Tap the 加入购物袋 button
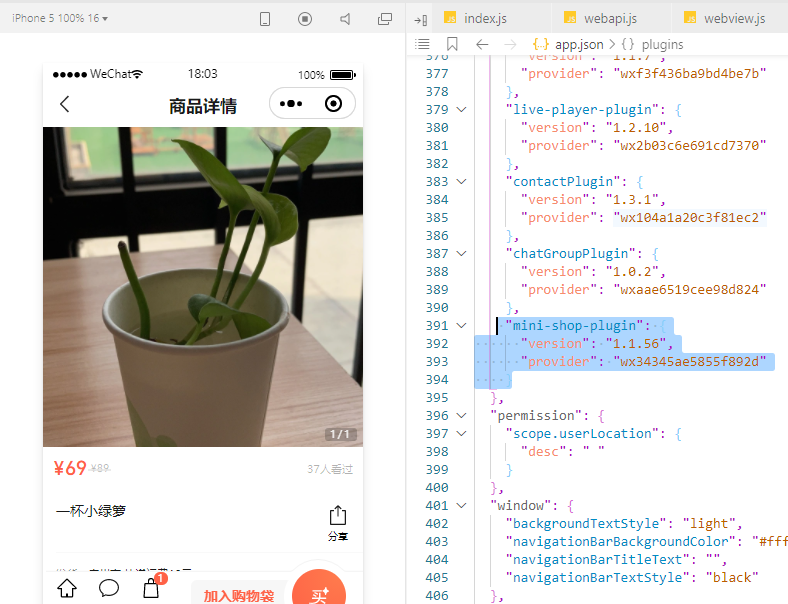 point(239,595)
